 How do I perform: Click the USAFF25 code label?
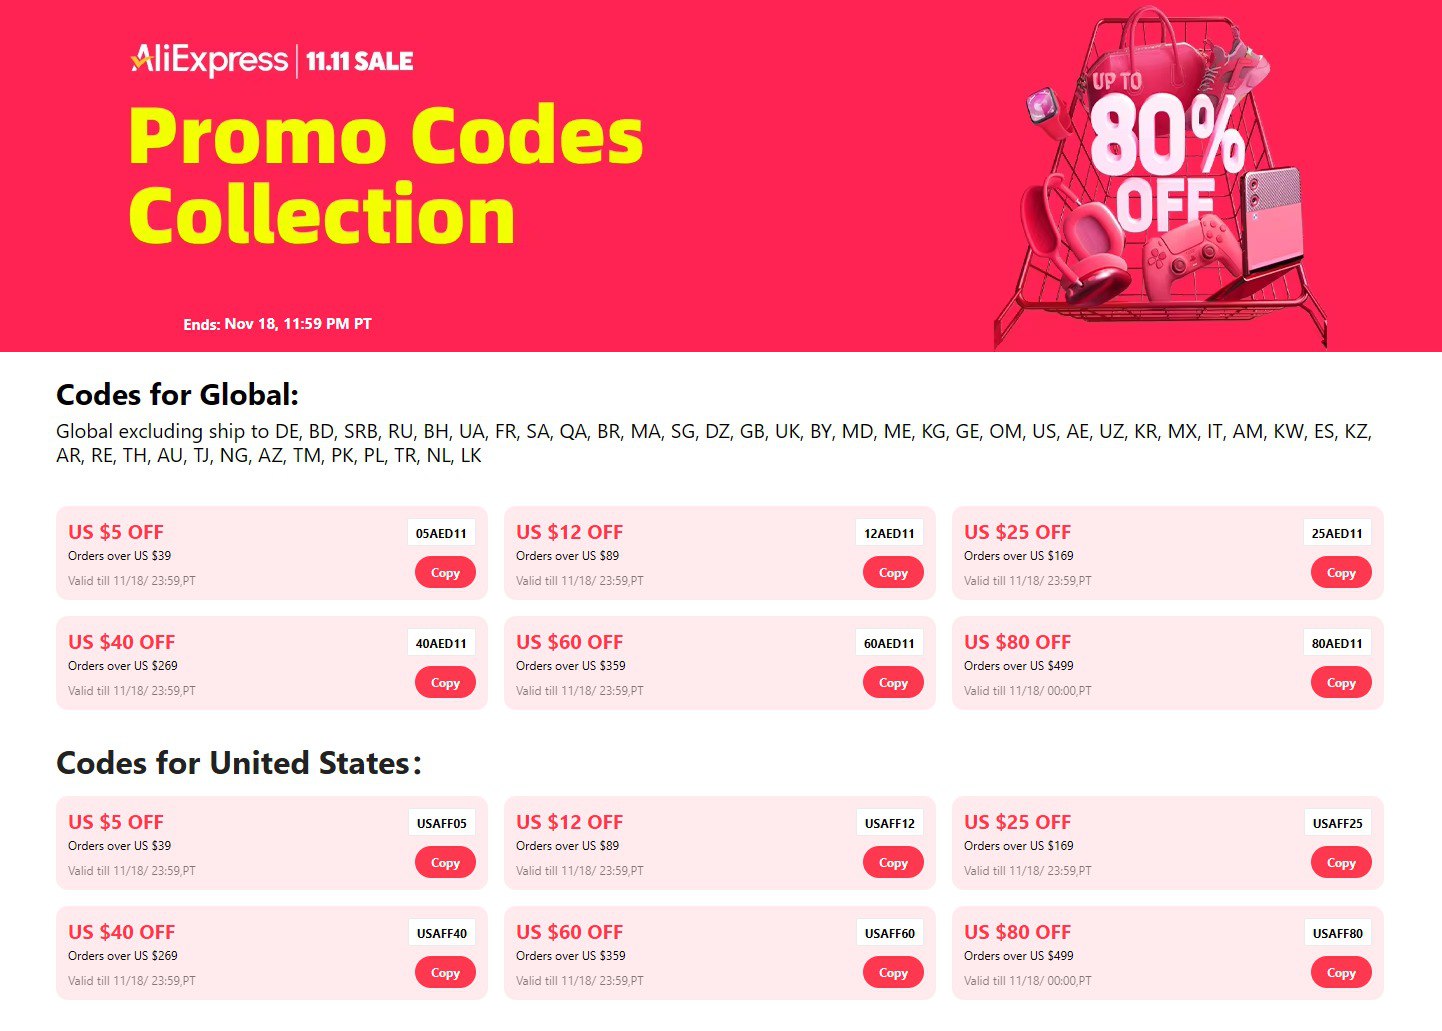(x=1337, y=824)
